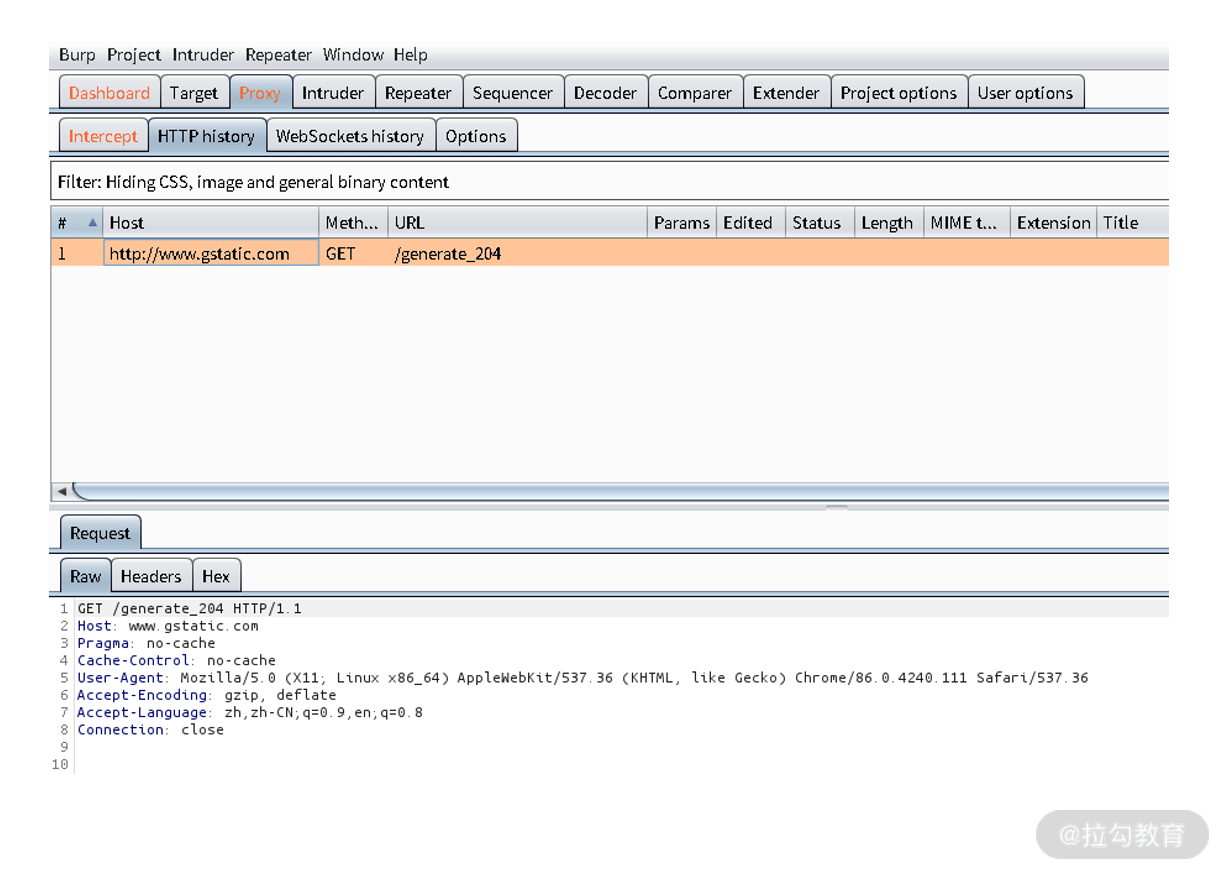Go to the Decoder tab
This screenshot has height=875, width=1225.
pyautogui.click(x=605, y=93)
